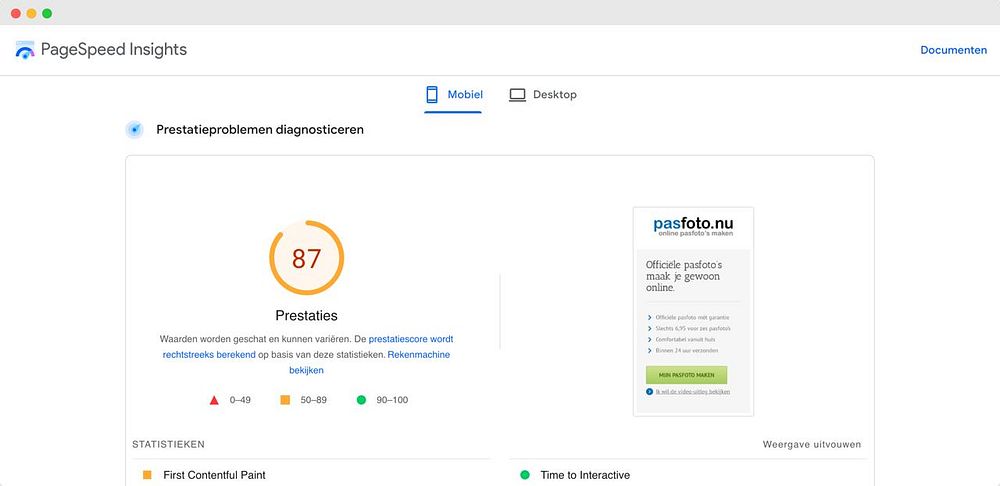Open 'prestatiescore wordt rechtstreeks berekend' link
This screenshot has width=1000, height=486.
308,347
